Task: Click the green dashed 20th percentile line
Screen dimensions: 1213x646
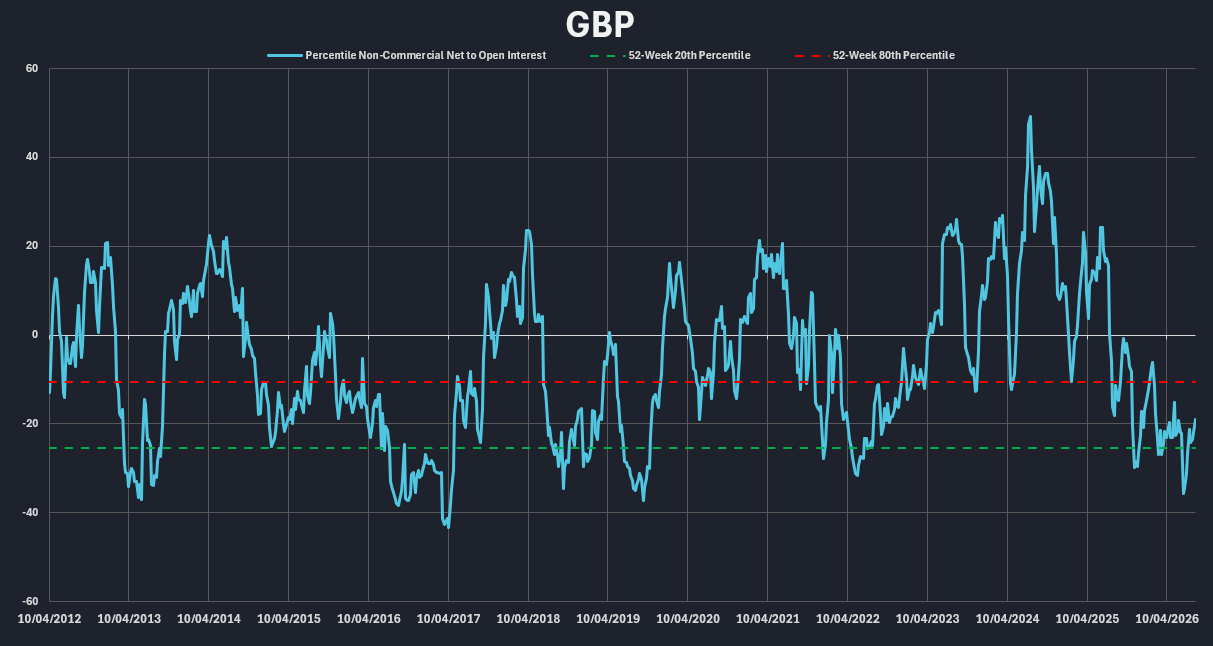Action: [622, 448]
